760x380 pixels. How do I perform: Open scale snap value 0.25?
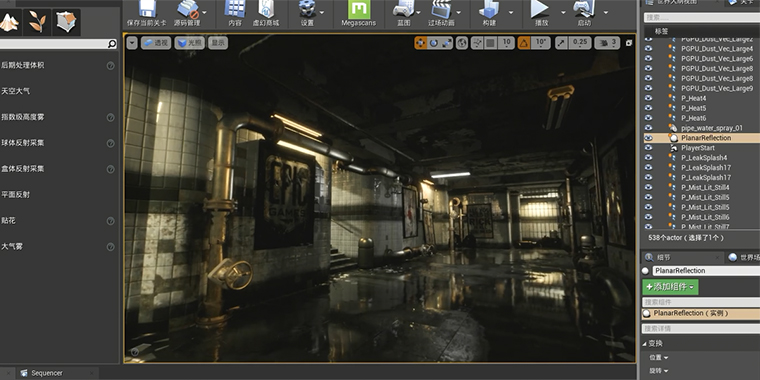[x=580, y=43]
